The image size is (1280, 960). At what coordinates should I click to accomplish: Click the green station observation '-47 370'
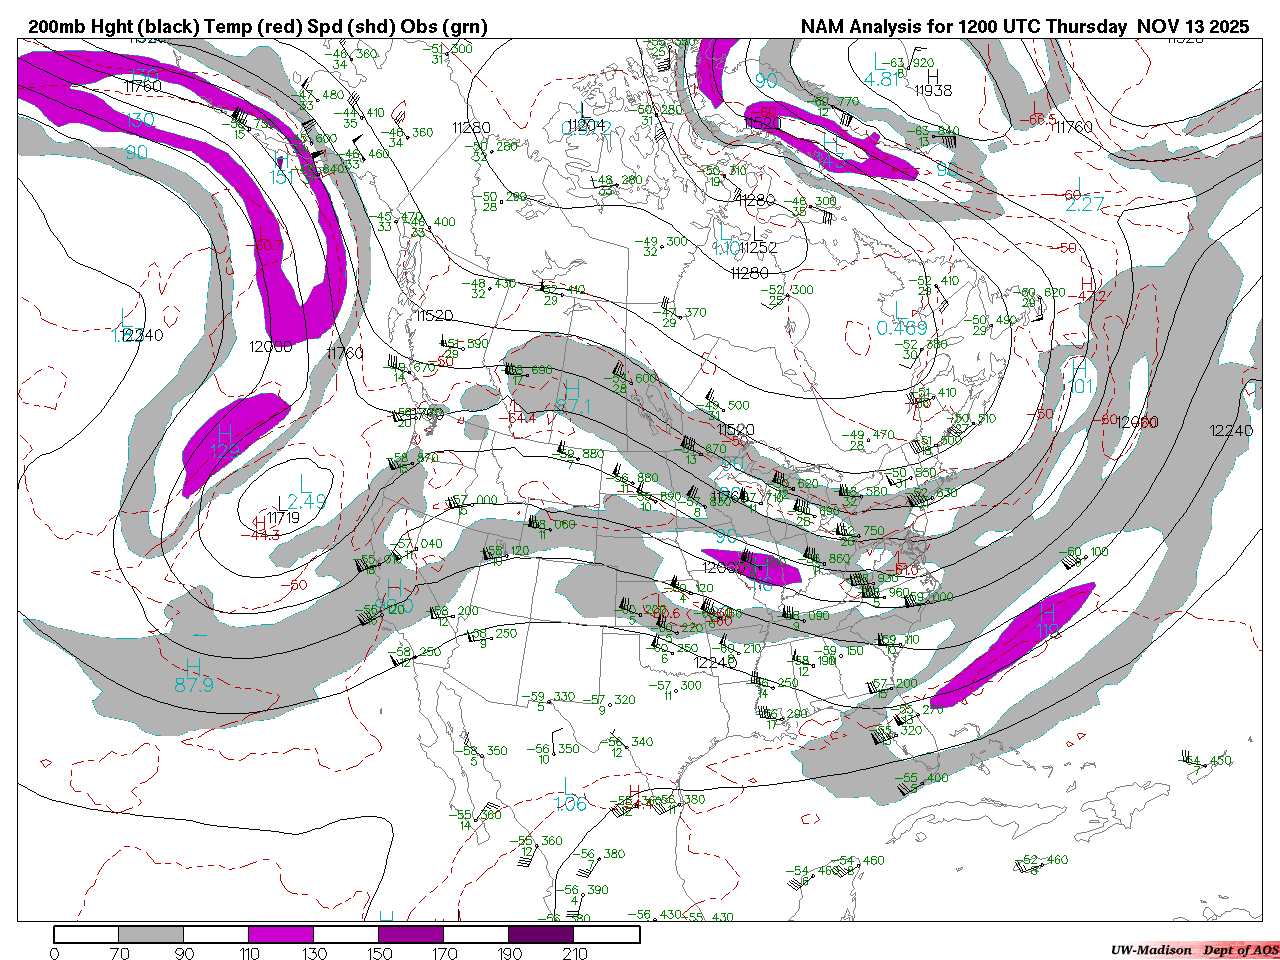(x=679, y=313)
